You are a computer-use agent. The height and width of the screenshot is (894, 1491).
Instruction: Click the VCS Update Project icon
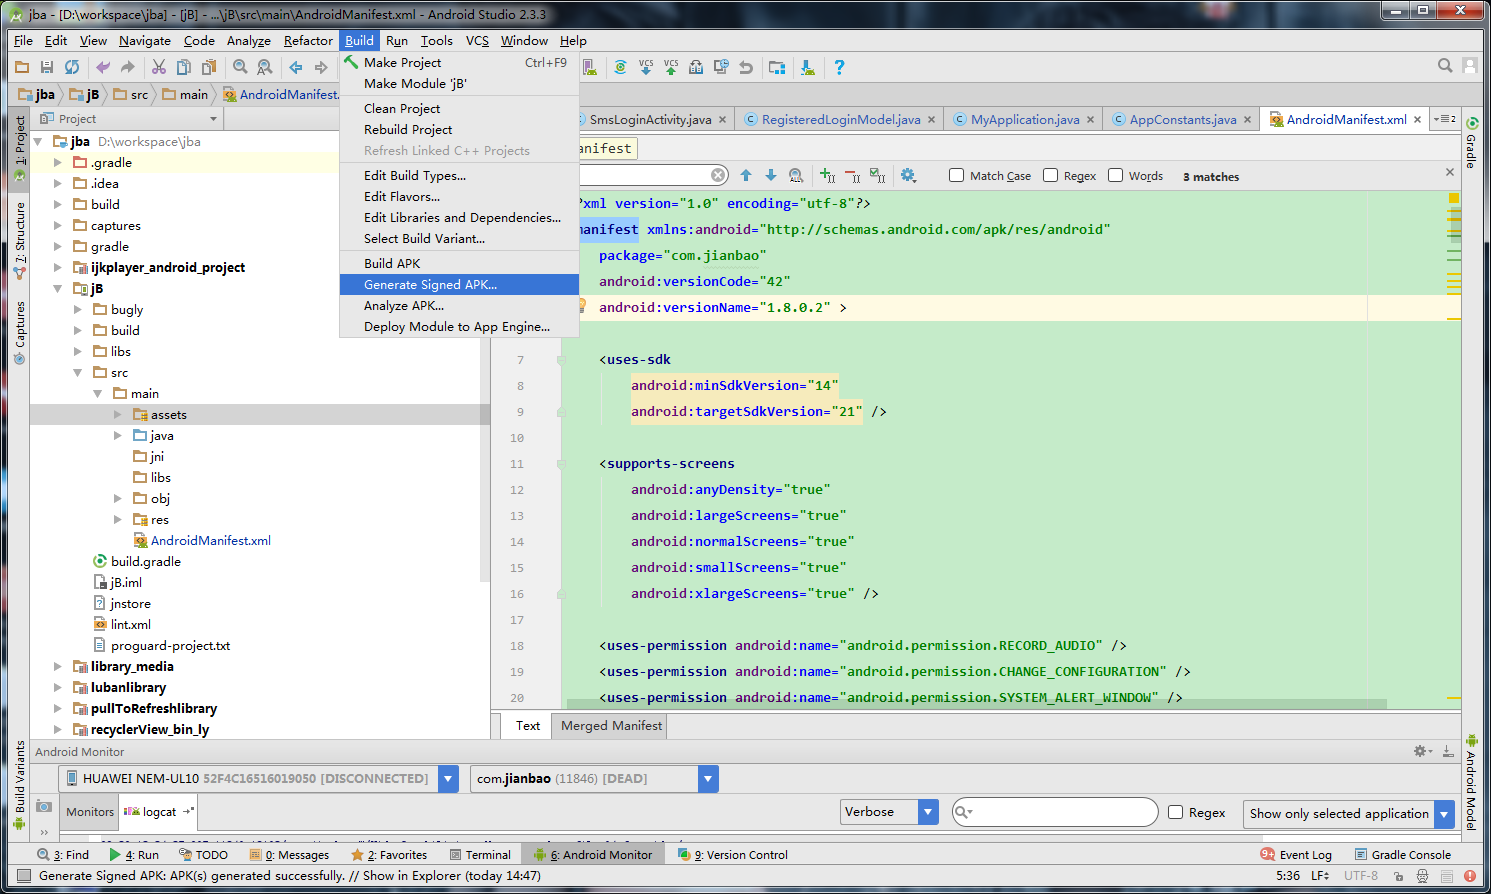(x=646, y=67)
